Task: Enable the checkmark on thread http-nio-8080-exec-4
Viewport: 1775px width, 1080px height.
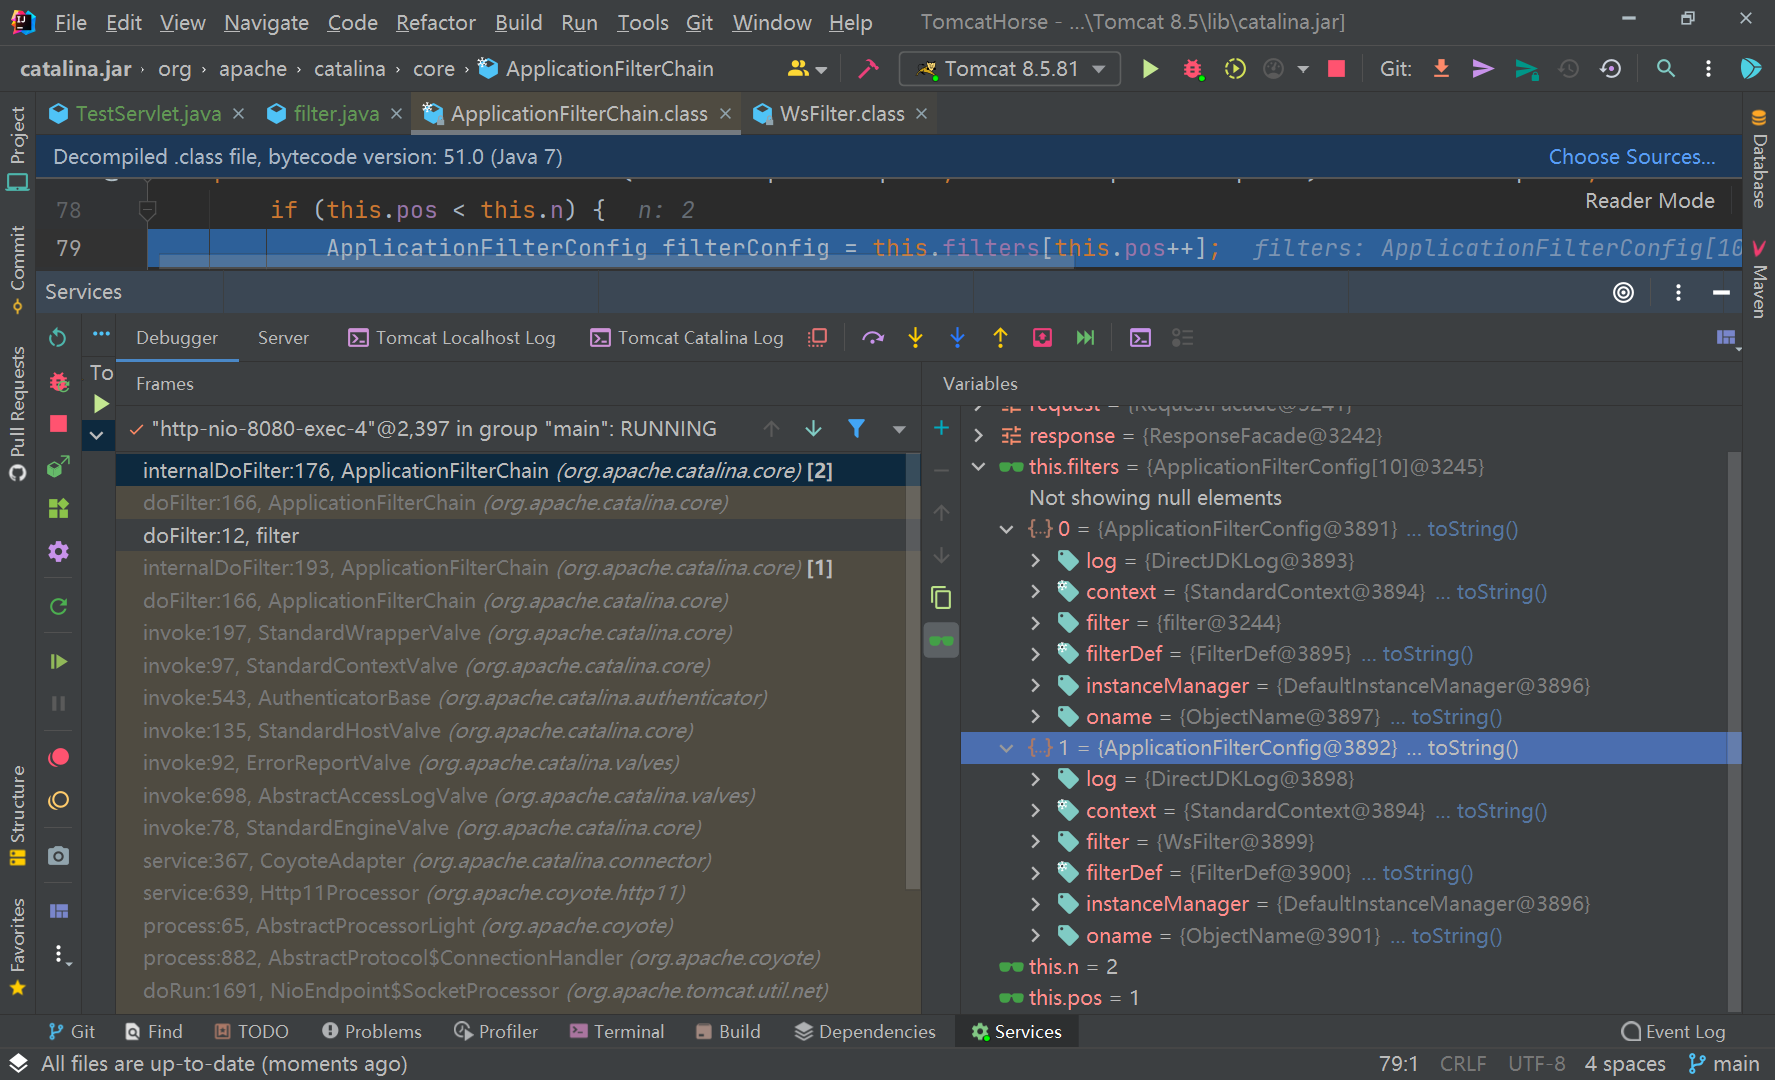Action: [135, 428]
